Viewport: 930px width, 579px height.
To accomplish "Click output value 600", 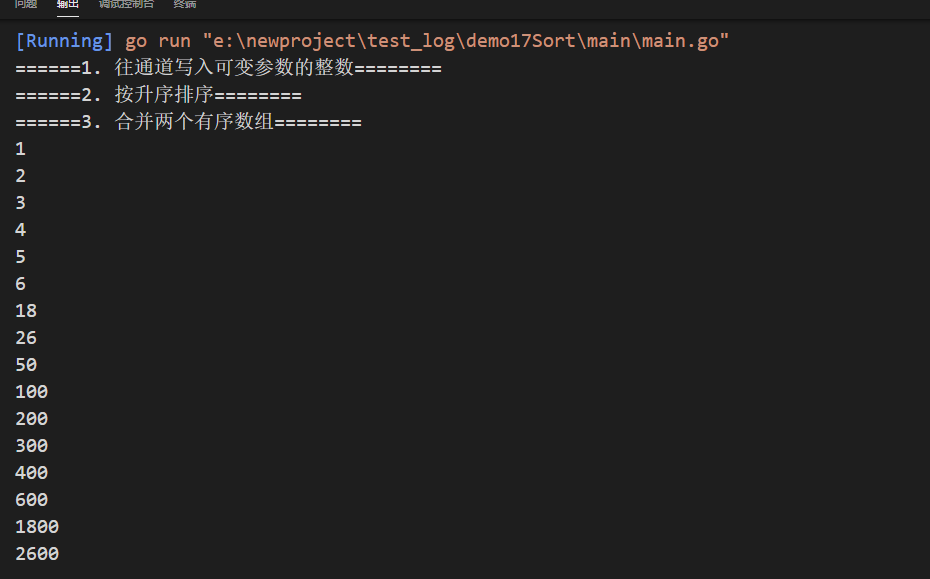I will point(31,500).
